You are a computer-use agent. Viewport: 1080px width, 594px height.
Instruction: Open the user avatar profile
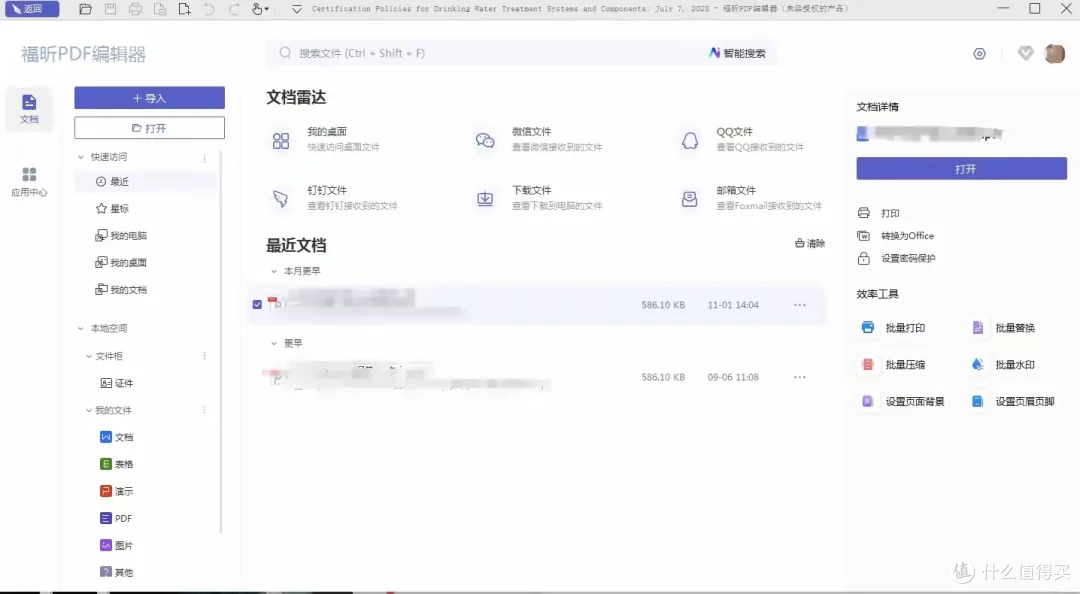(1055, 53)
